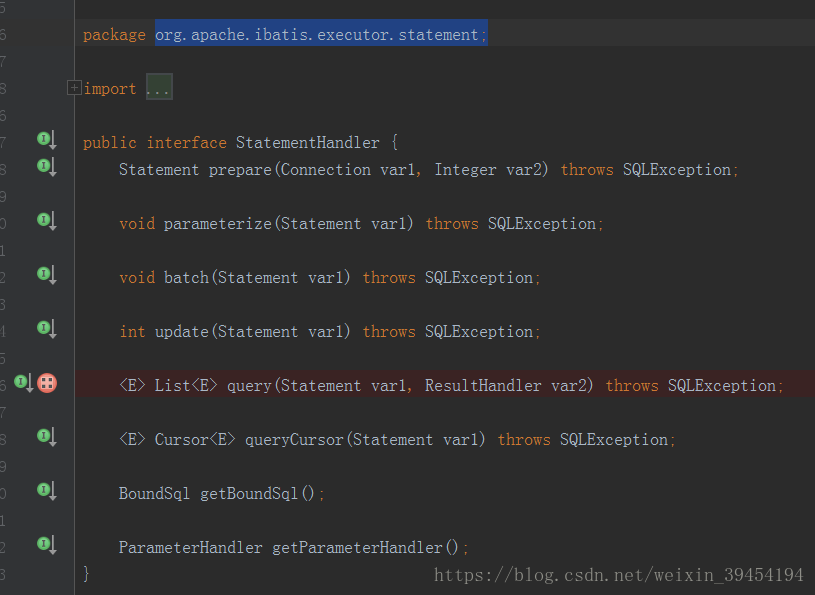
Task: Click the 'parameterize' method name
Action: pos(218,224)
